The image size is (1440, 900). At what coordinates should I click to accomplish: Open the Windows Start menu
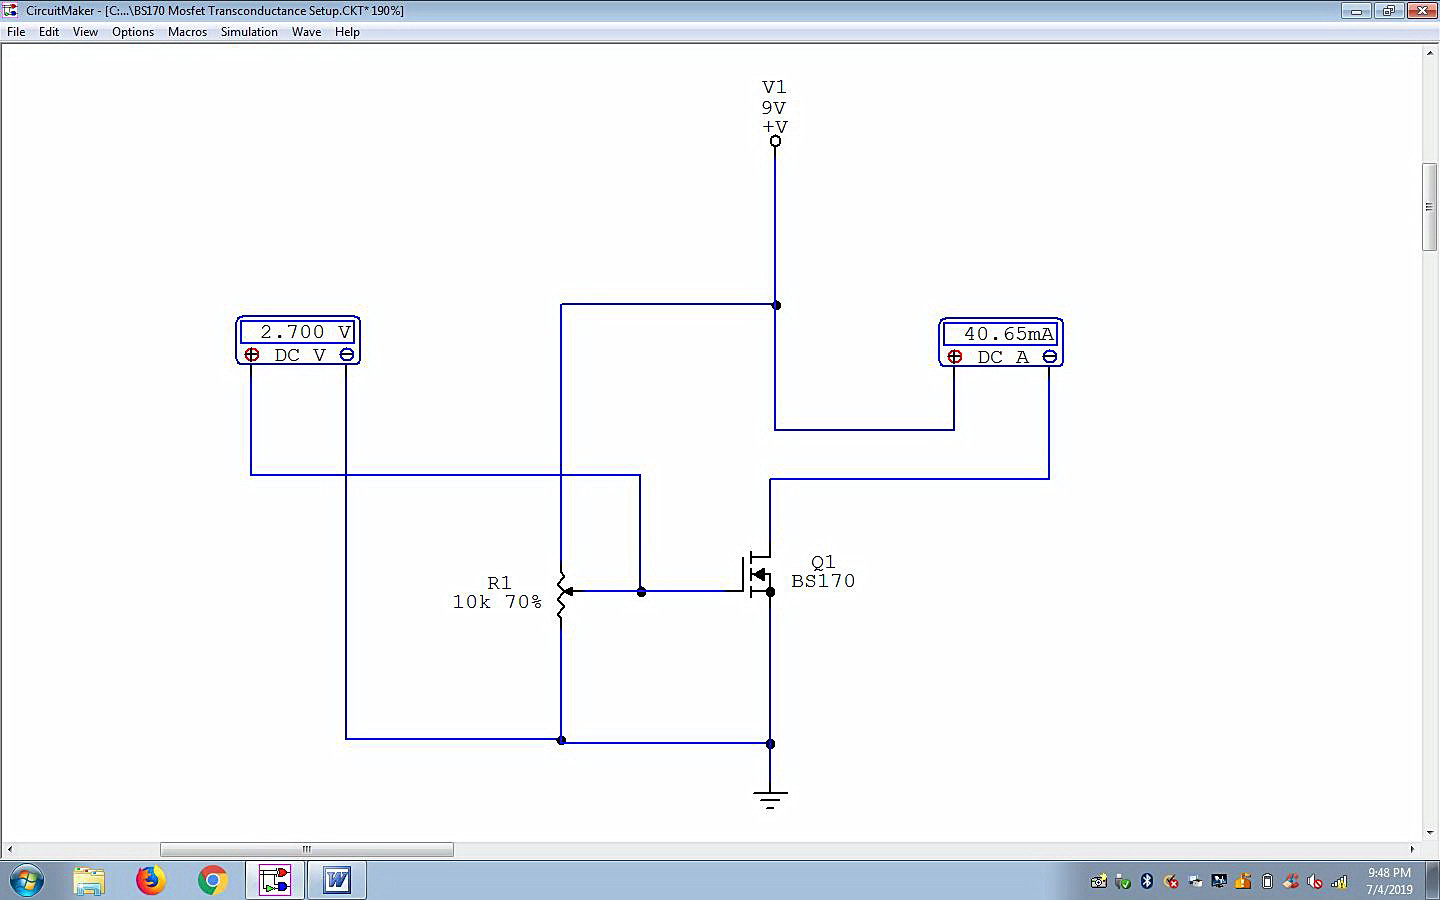click(x=26, y=881)
